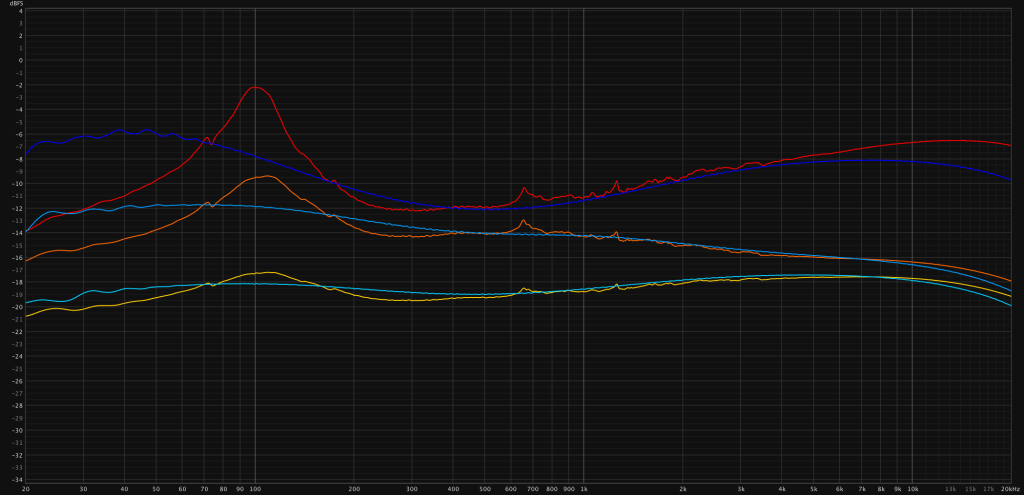Click the 0 dB label on vertical axis
This screenshot has width=1024, height=495.
(19, 60)
